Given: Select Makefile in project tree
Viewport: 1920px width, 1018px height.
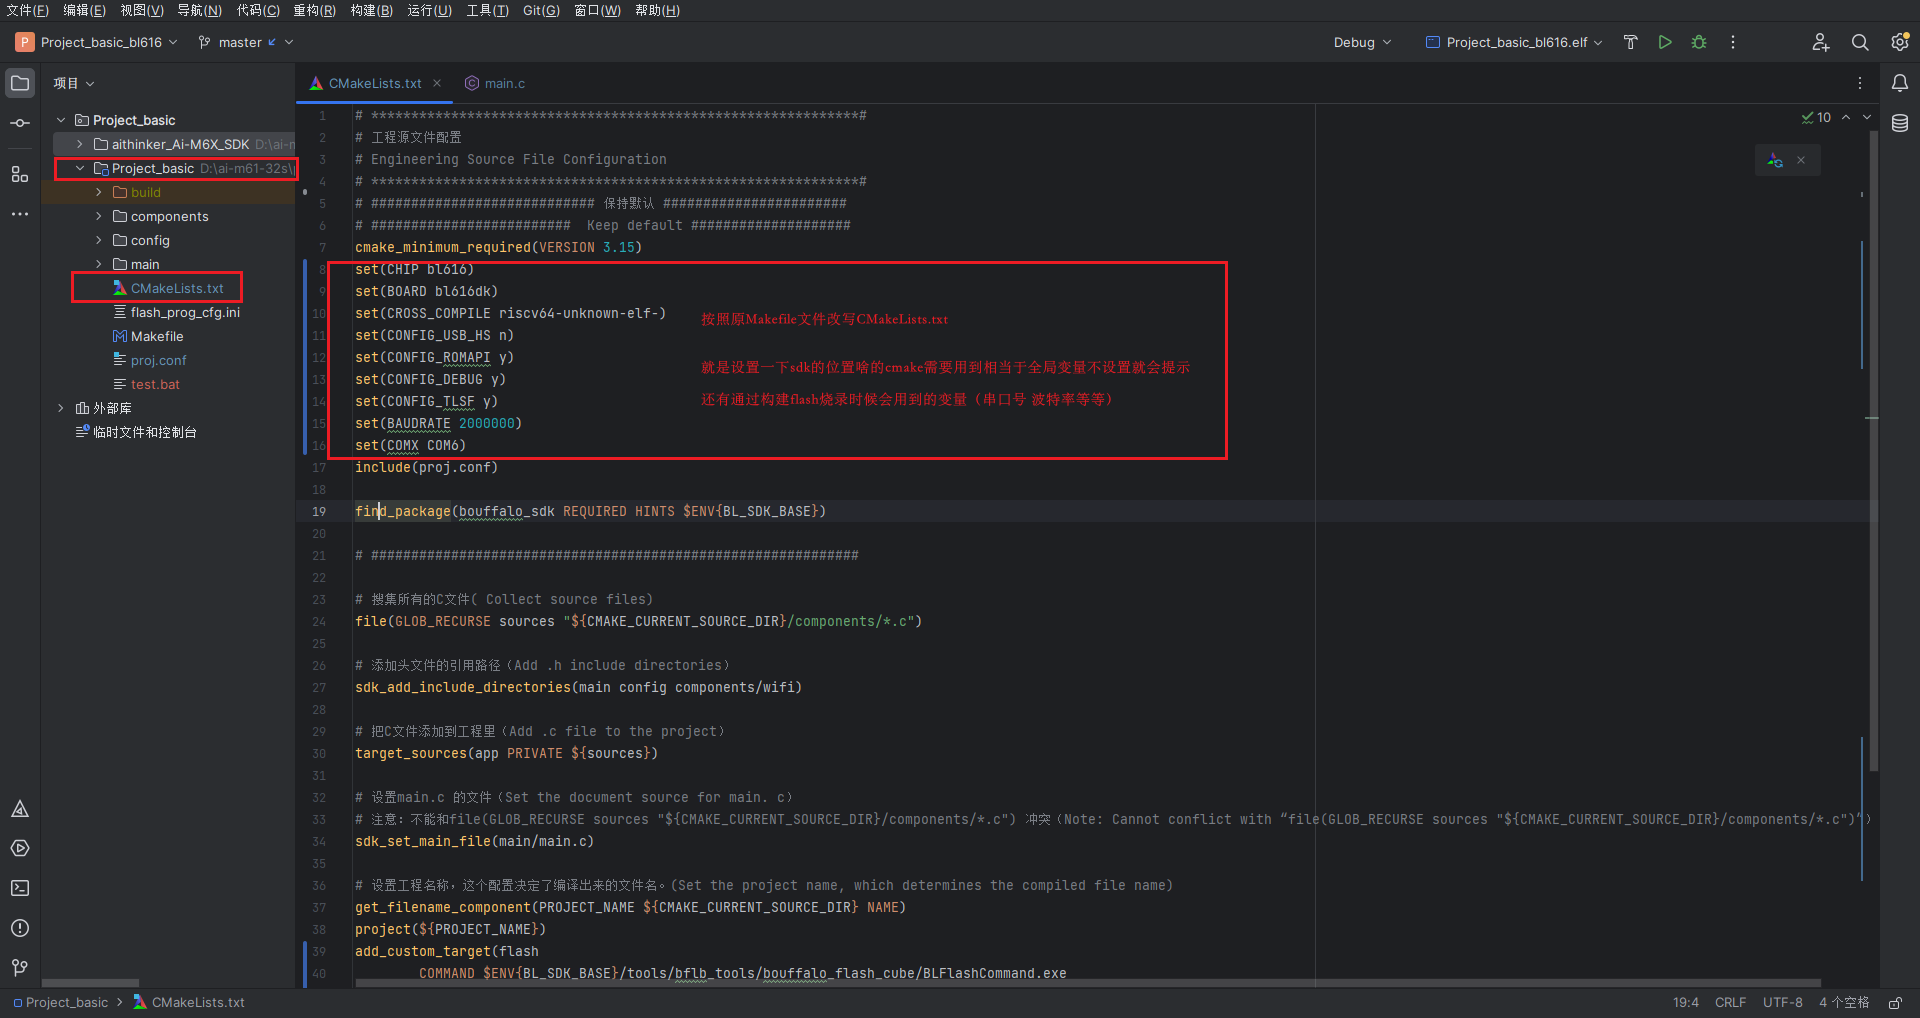Looking at the screenshot, I should pyautogui.click(x=157, y=336).
